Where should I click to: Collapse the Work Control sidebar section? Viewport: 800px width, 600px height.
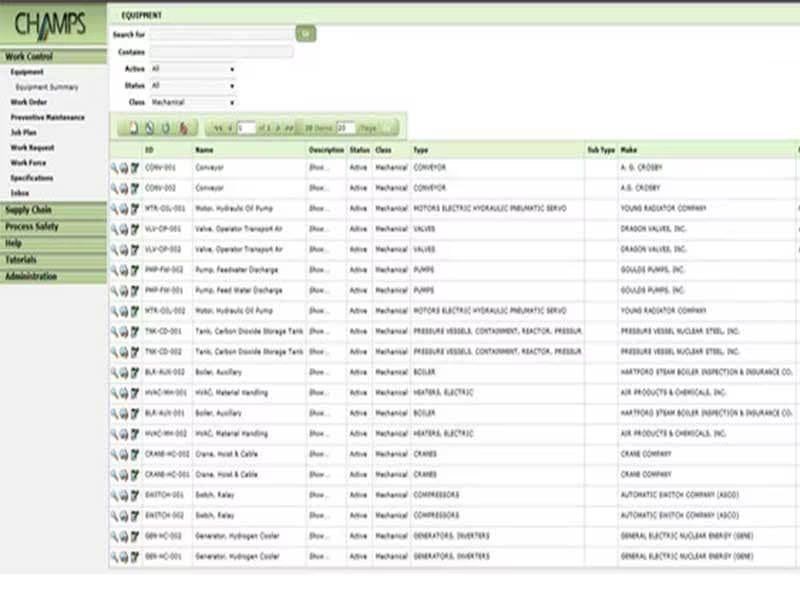pos(53,57)
